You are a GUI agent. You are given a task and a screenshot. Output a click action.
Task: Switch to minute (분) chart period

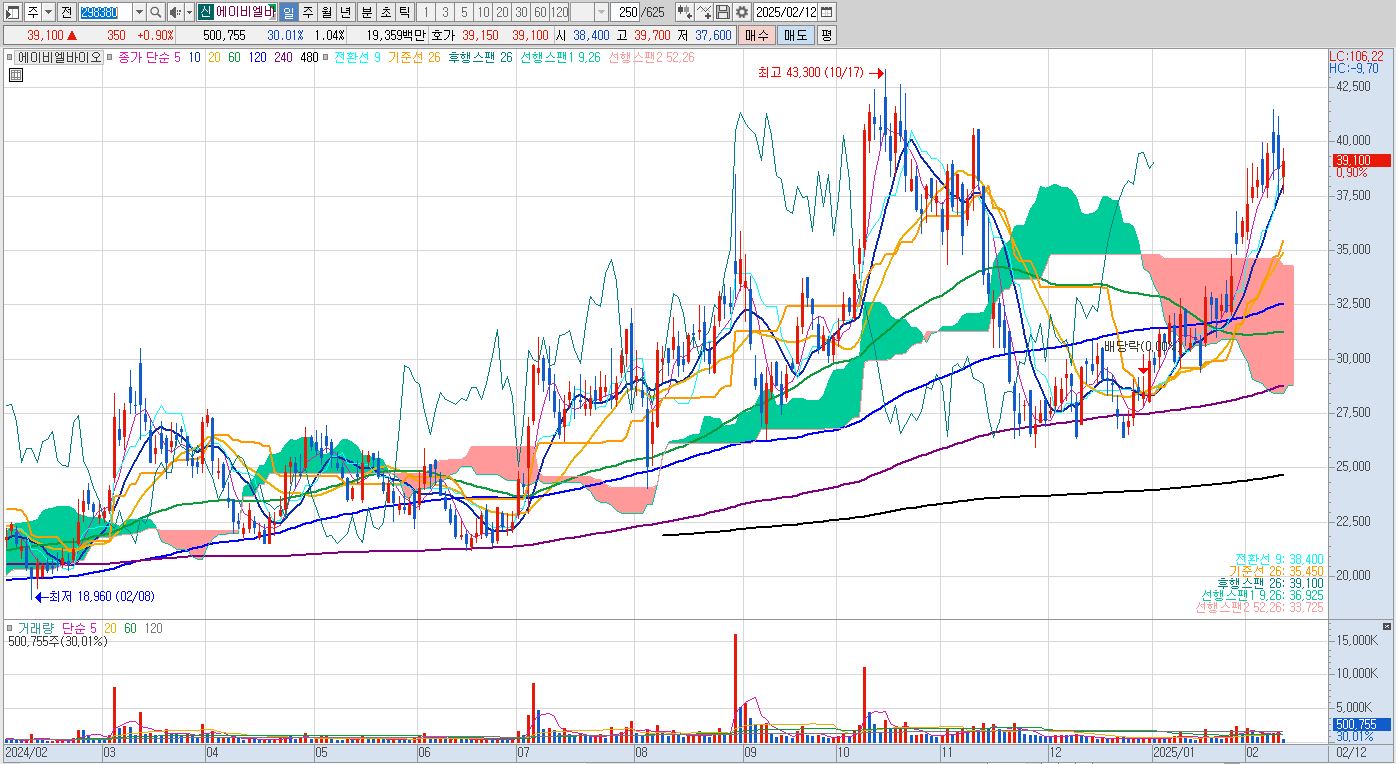tap(366, 12)
